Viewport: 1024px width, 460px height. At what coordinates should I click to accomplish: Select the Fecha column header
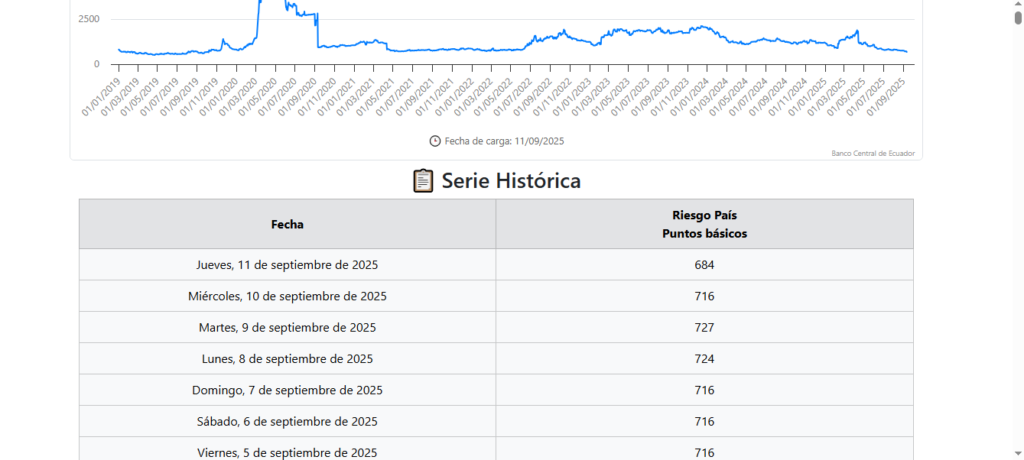point(287,224)
